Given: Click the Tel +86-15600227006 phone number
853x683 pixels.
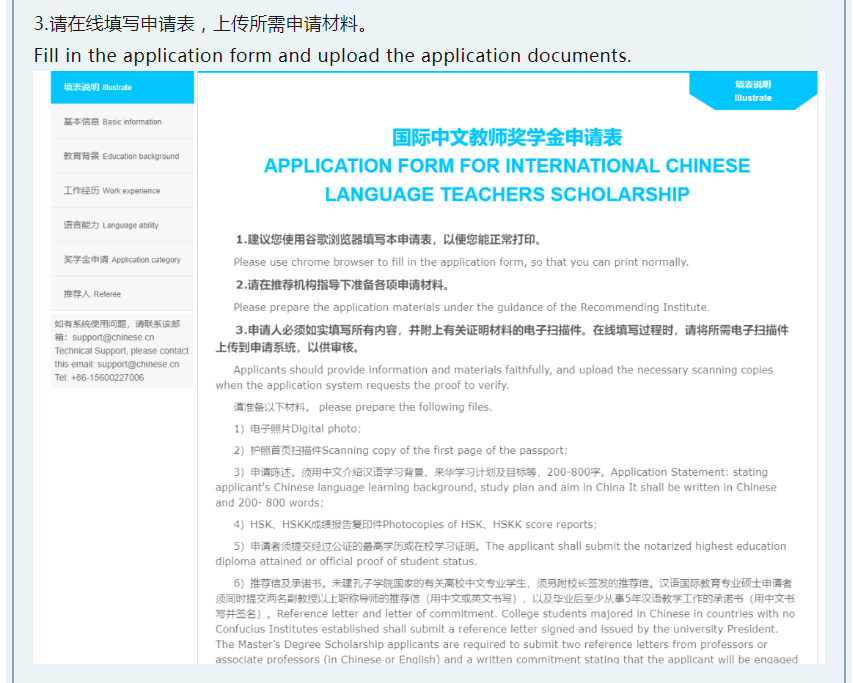Looking at the screenshot, I should tap(99, 378).
